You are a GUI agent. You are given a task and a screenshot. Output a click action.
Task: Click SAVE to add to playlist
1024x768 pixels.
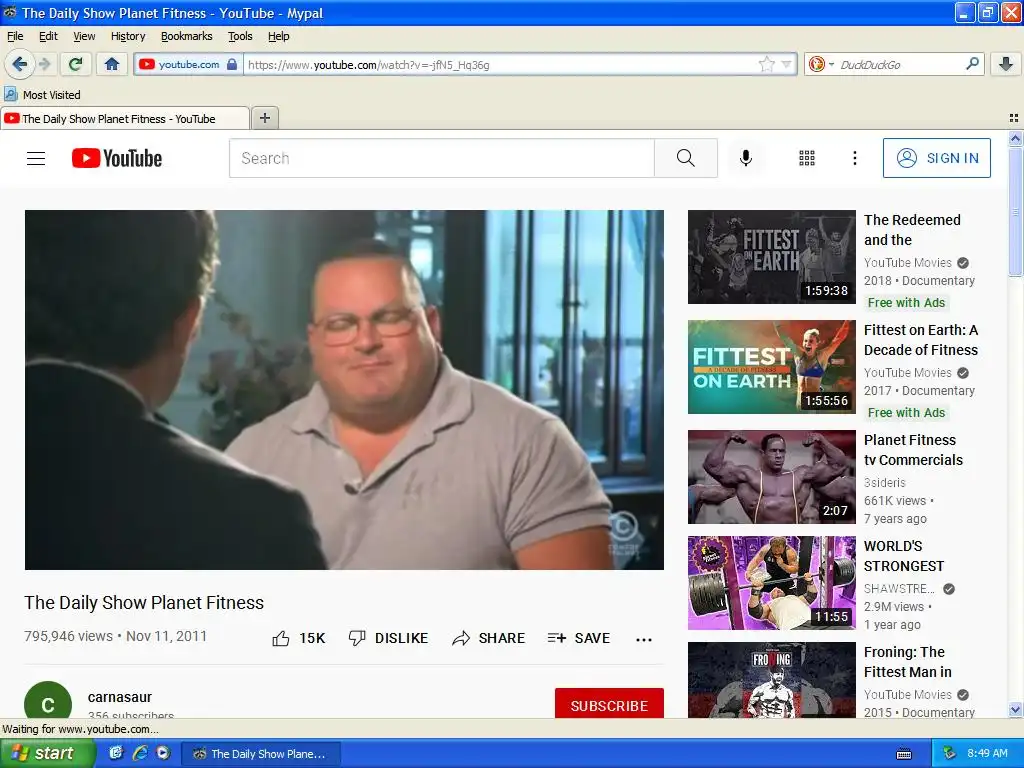(579, 638)
